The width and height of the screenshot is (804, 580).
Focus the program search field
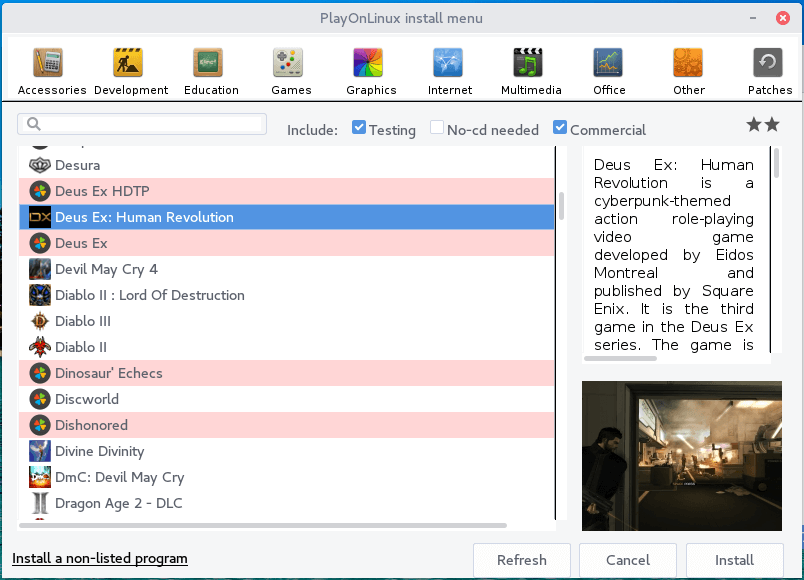click(x=142, y=124)
